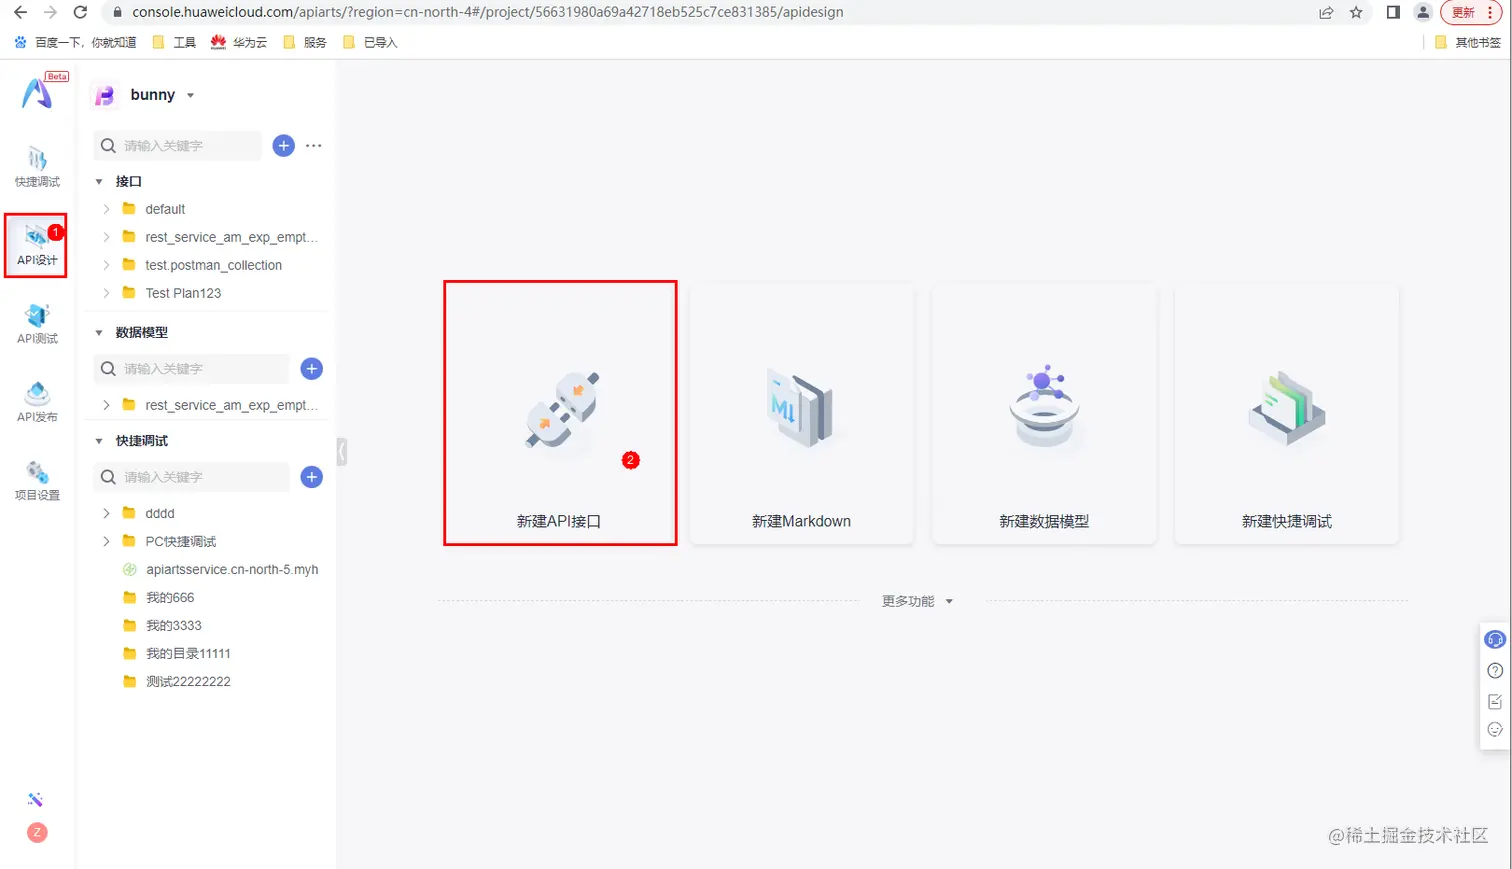Click the smiley face icon on right
Screen dimensions: 1512x869
coord(1495,730)
